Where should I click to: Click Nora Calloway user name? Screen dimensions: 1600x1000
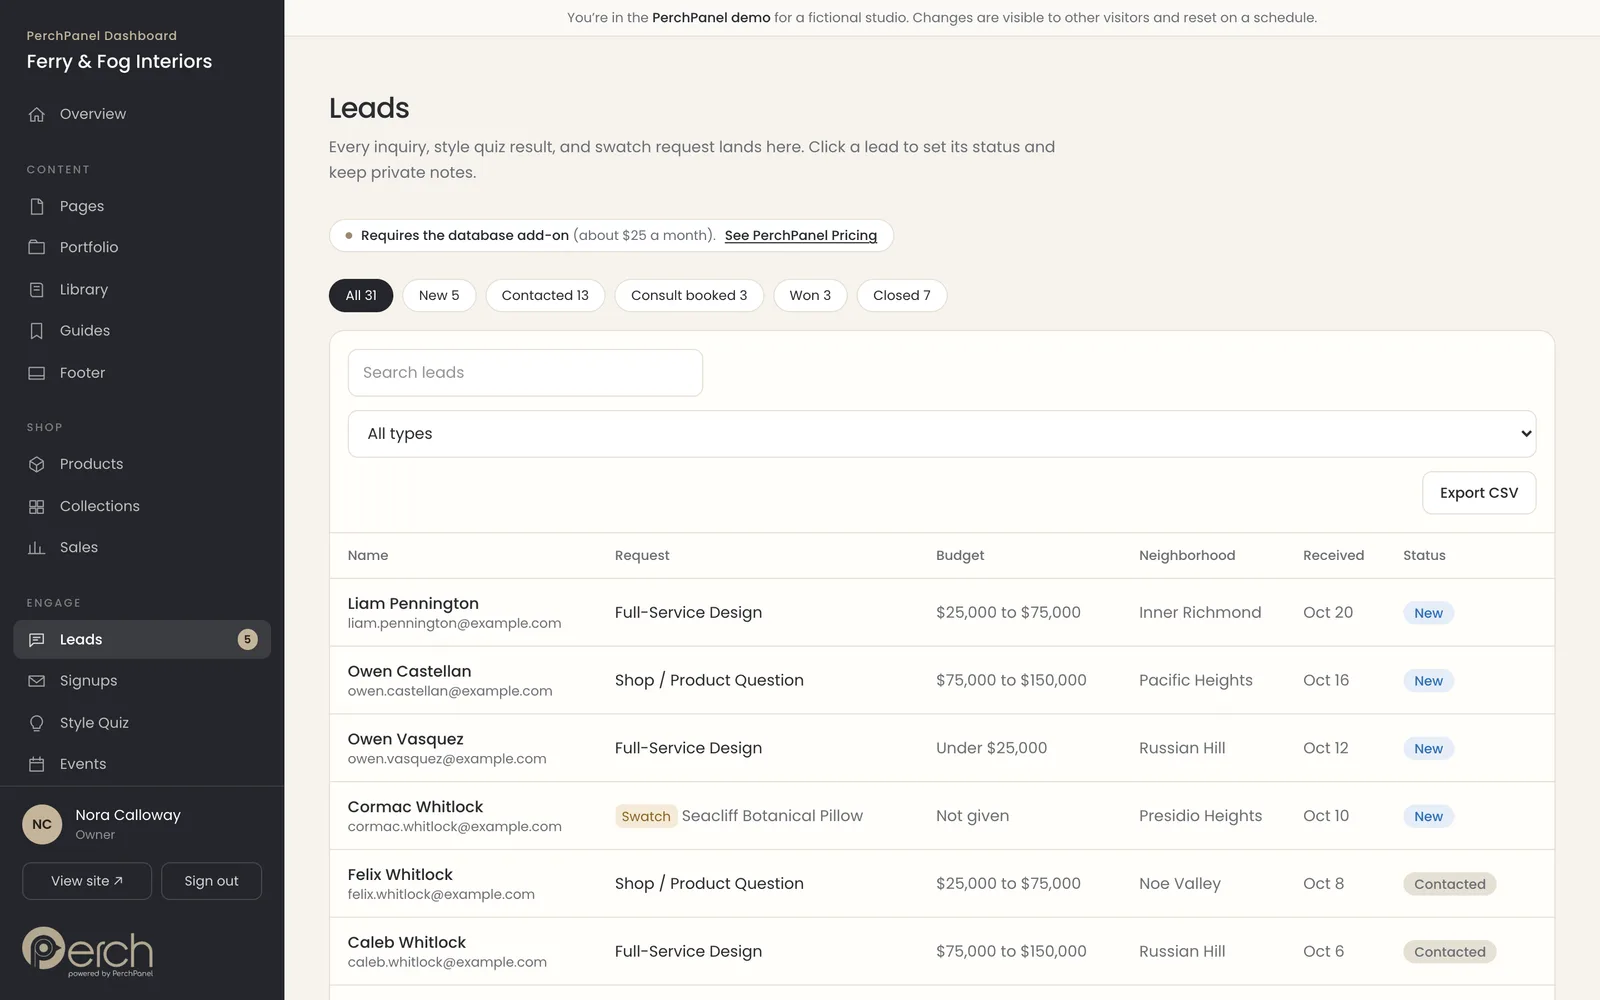[128, 815]
